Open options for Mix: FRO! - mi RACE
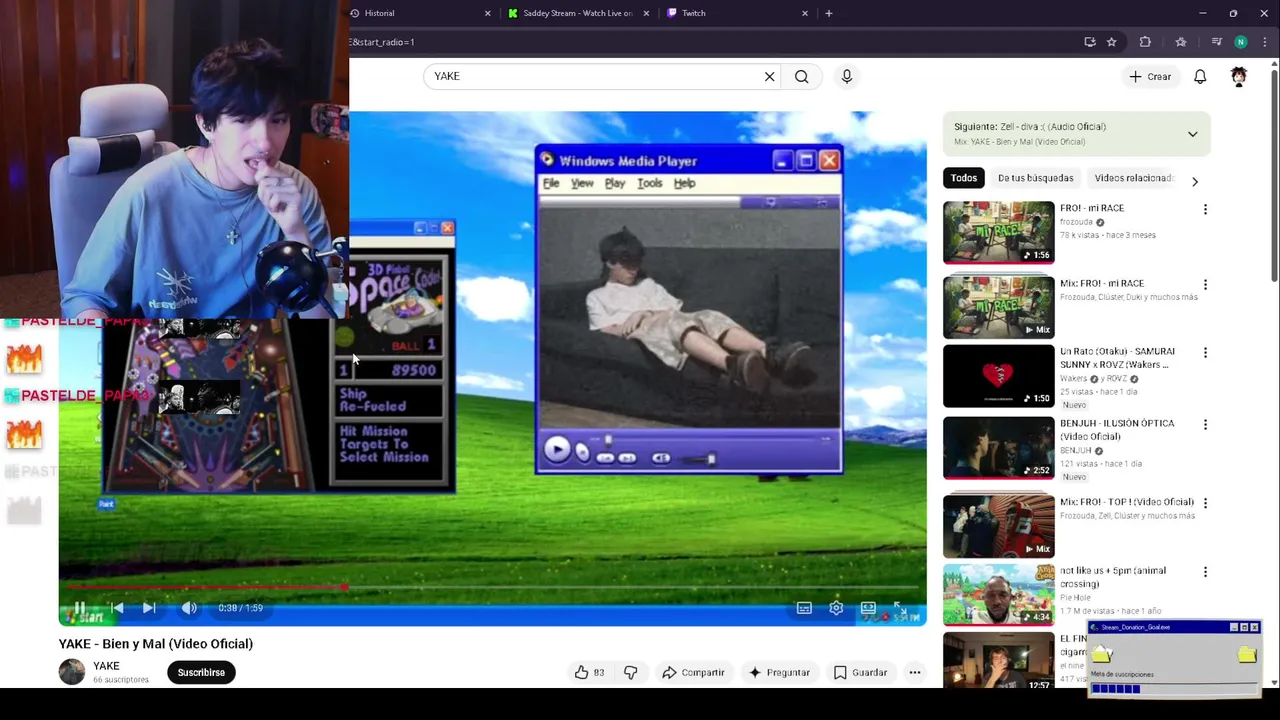 click(x=1205, y=285)
